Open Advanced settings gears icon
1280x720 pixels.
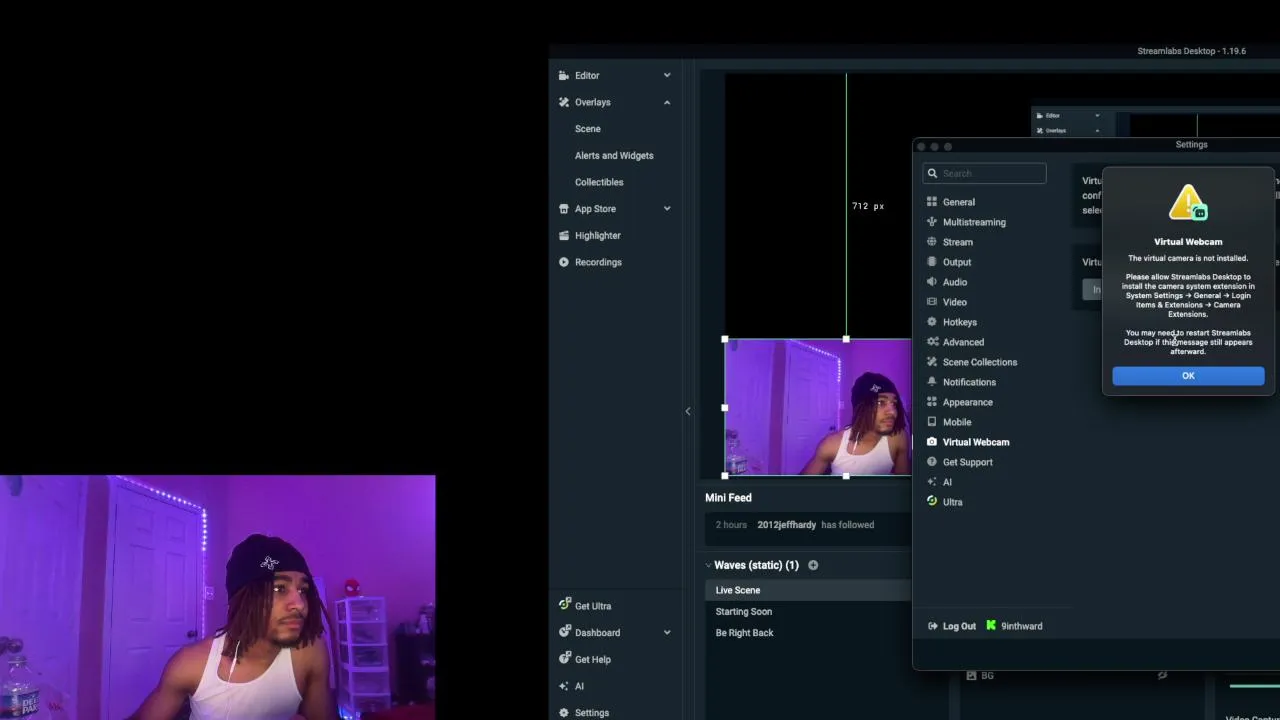coord(932,342)
